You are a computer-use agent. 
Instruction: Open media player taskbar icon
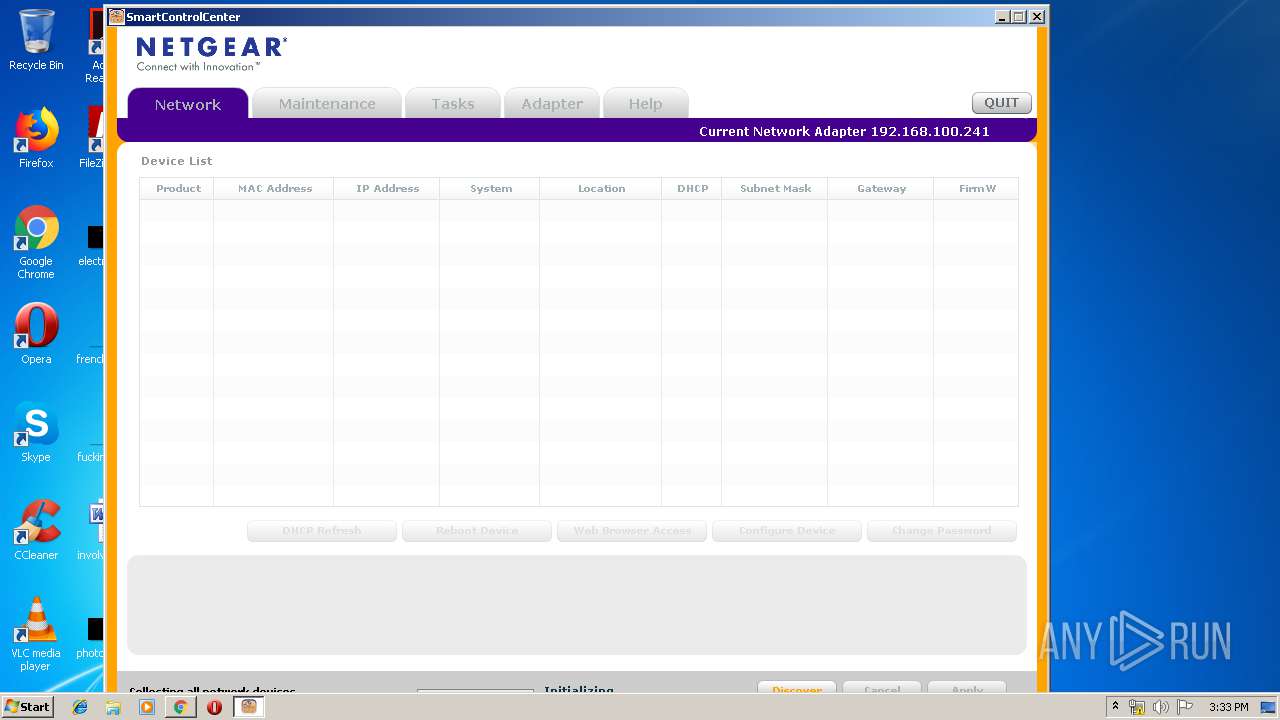(x=147, y=707)
